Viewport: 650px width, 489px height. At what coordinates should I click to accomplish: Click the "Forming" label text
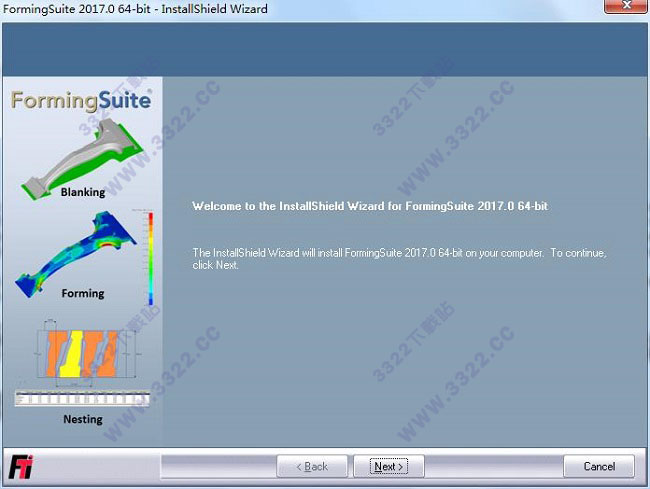tap(83, 293)
